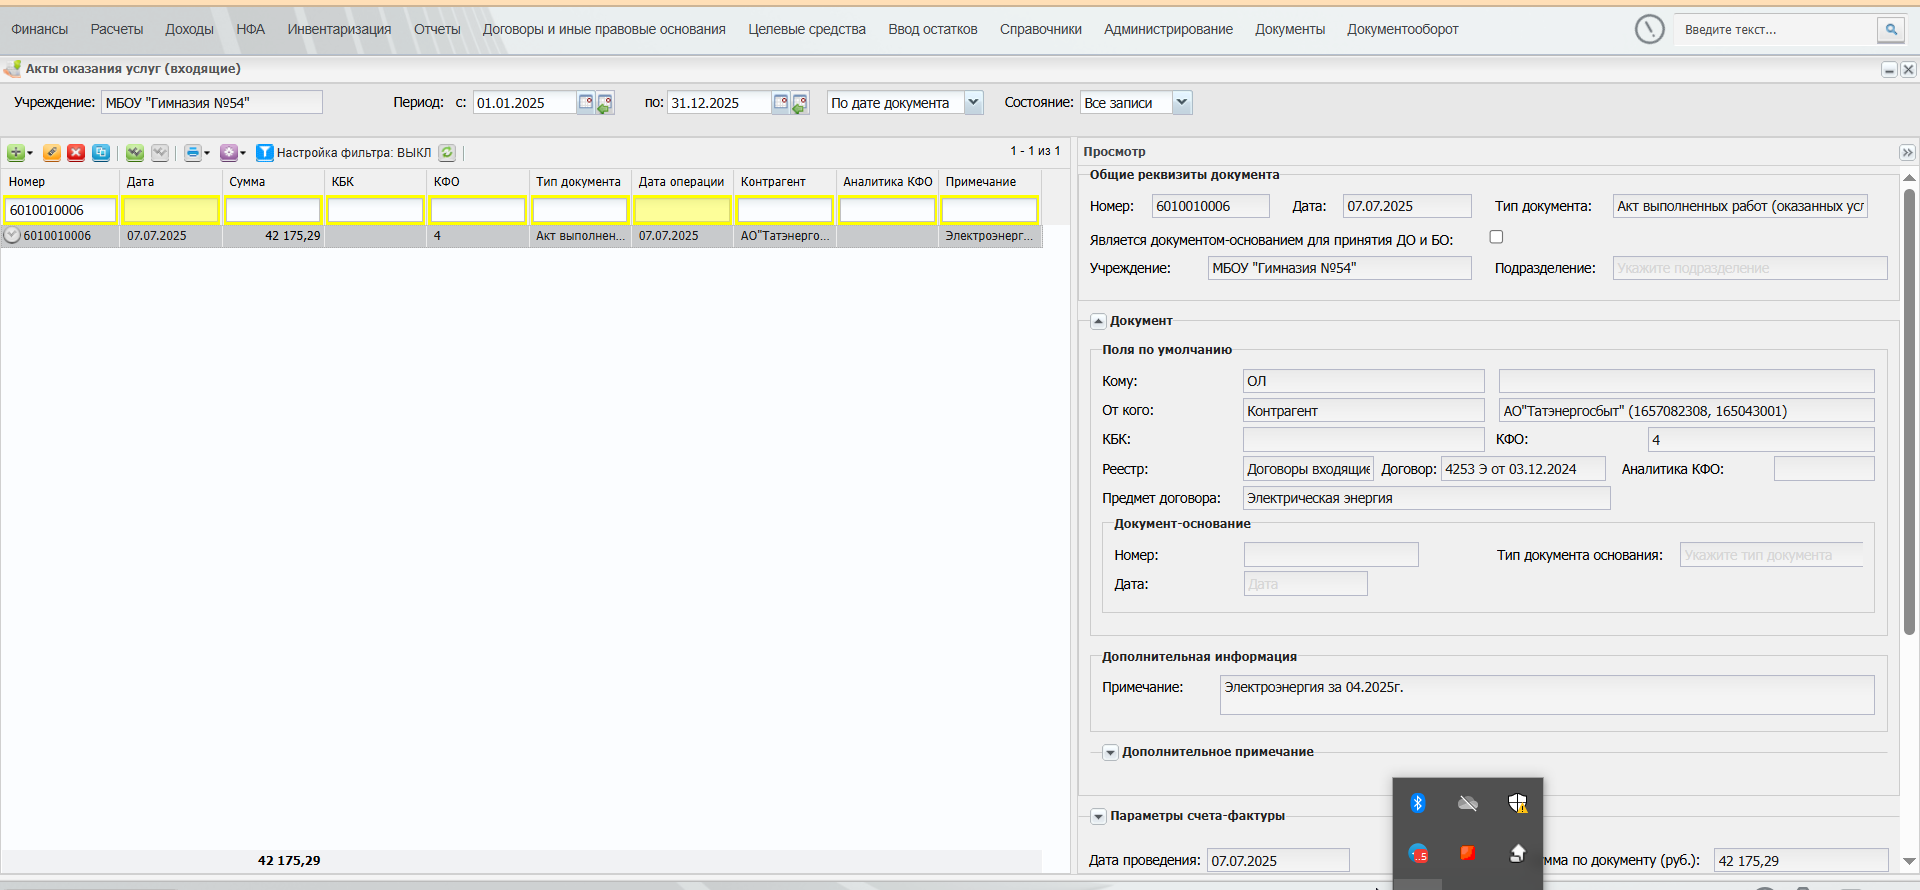Expand the Дополнительное примечание section

[x=1110, y=752]
